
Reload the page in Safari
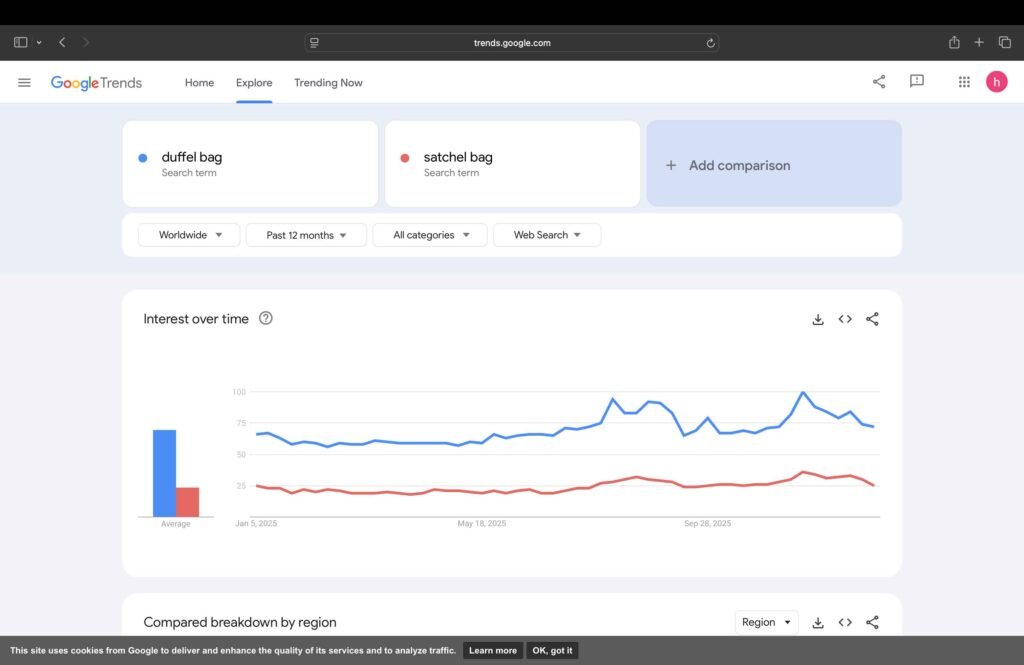point(710,43)
